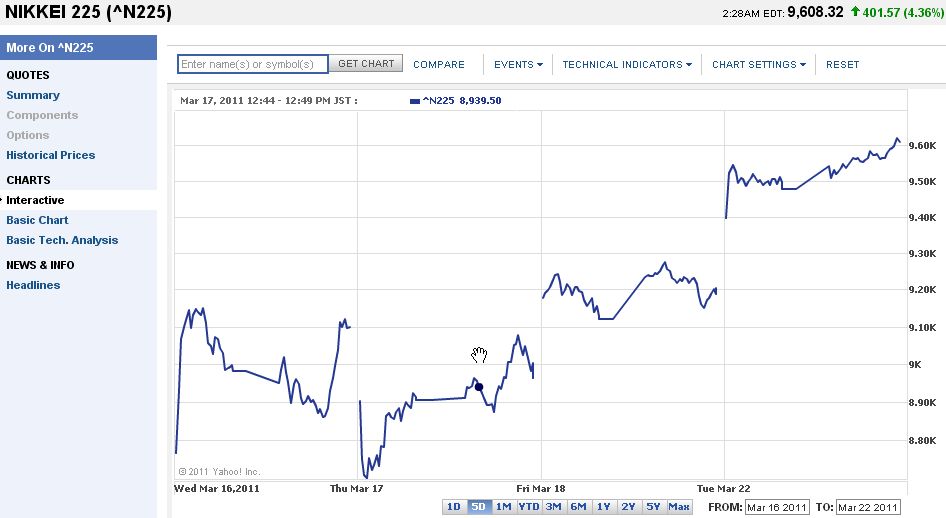Click the Fri Mar 18 axis label
This screenshot has width=946, height=518.
click(541, 488)
